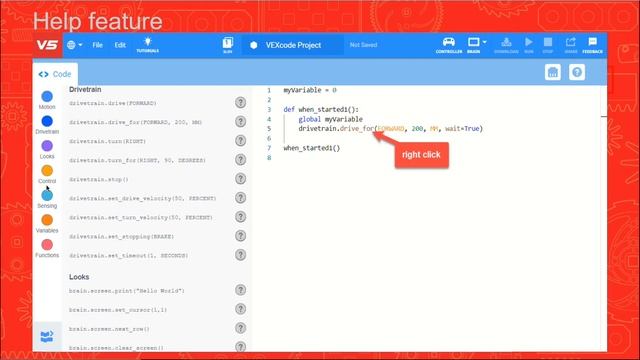
Task: Click drive_for in editor line 5
Action: pyautogui.click(x=357, y=129)
